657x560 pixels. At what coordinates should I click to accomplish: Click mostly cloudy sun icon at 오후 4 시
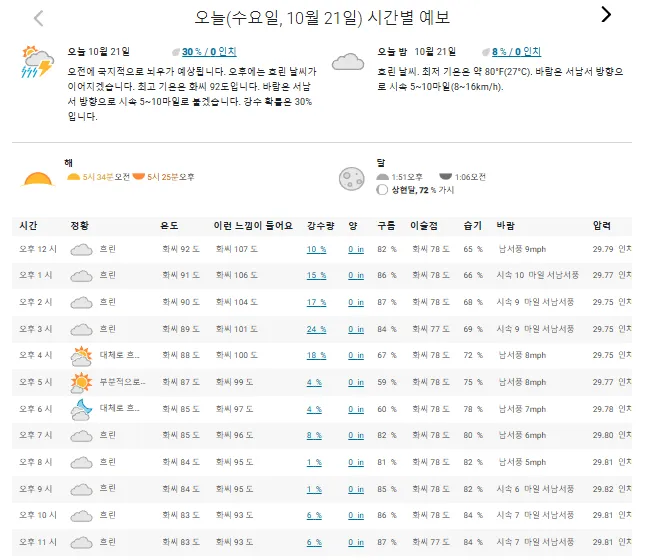(81, 356)
